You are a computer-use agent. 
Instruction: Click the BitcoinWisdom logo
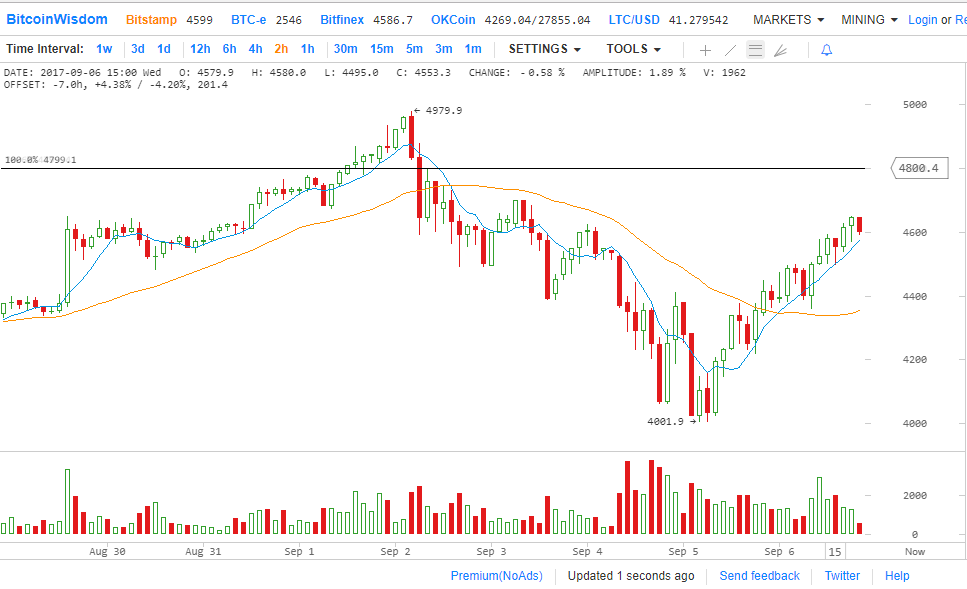coord(56,19)
